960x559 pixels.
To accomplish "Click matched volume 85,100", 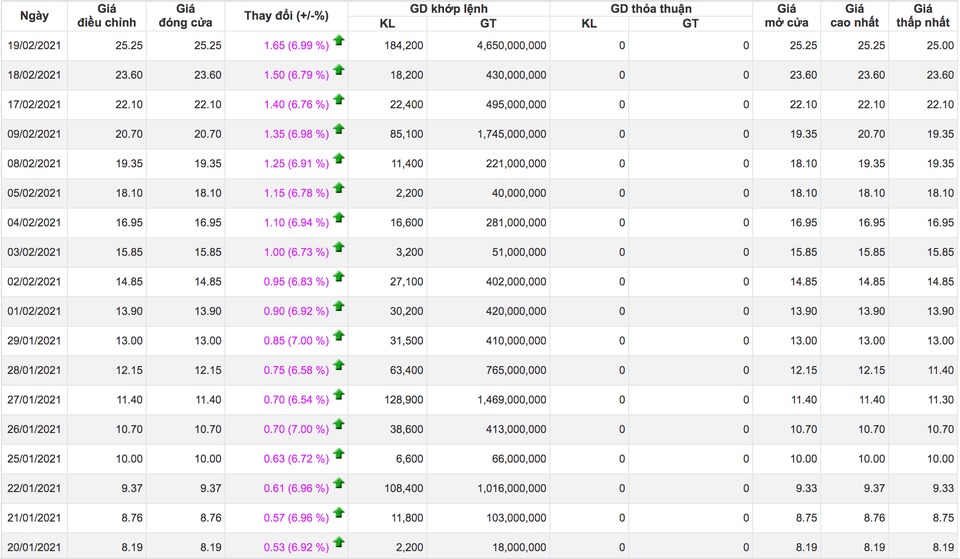I will 407,134.
